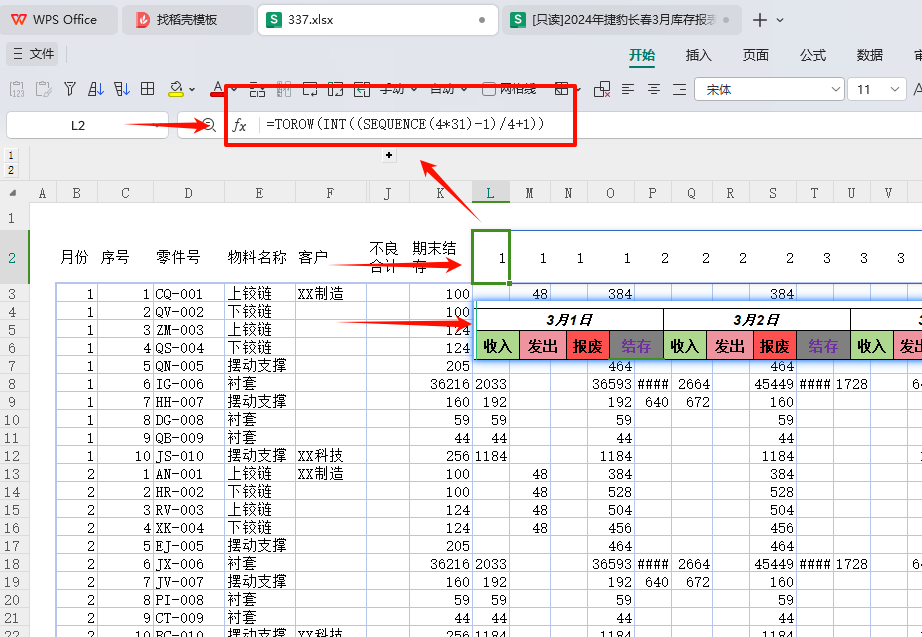Click the paste-as-values clipboard icon
This screenshot has height=637, width=922.
point(17,89)
